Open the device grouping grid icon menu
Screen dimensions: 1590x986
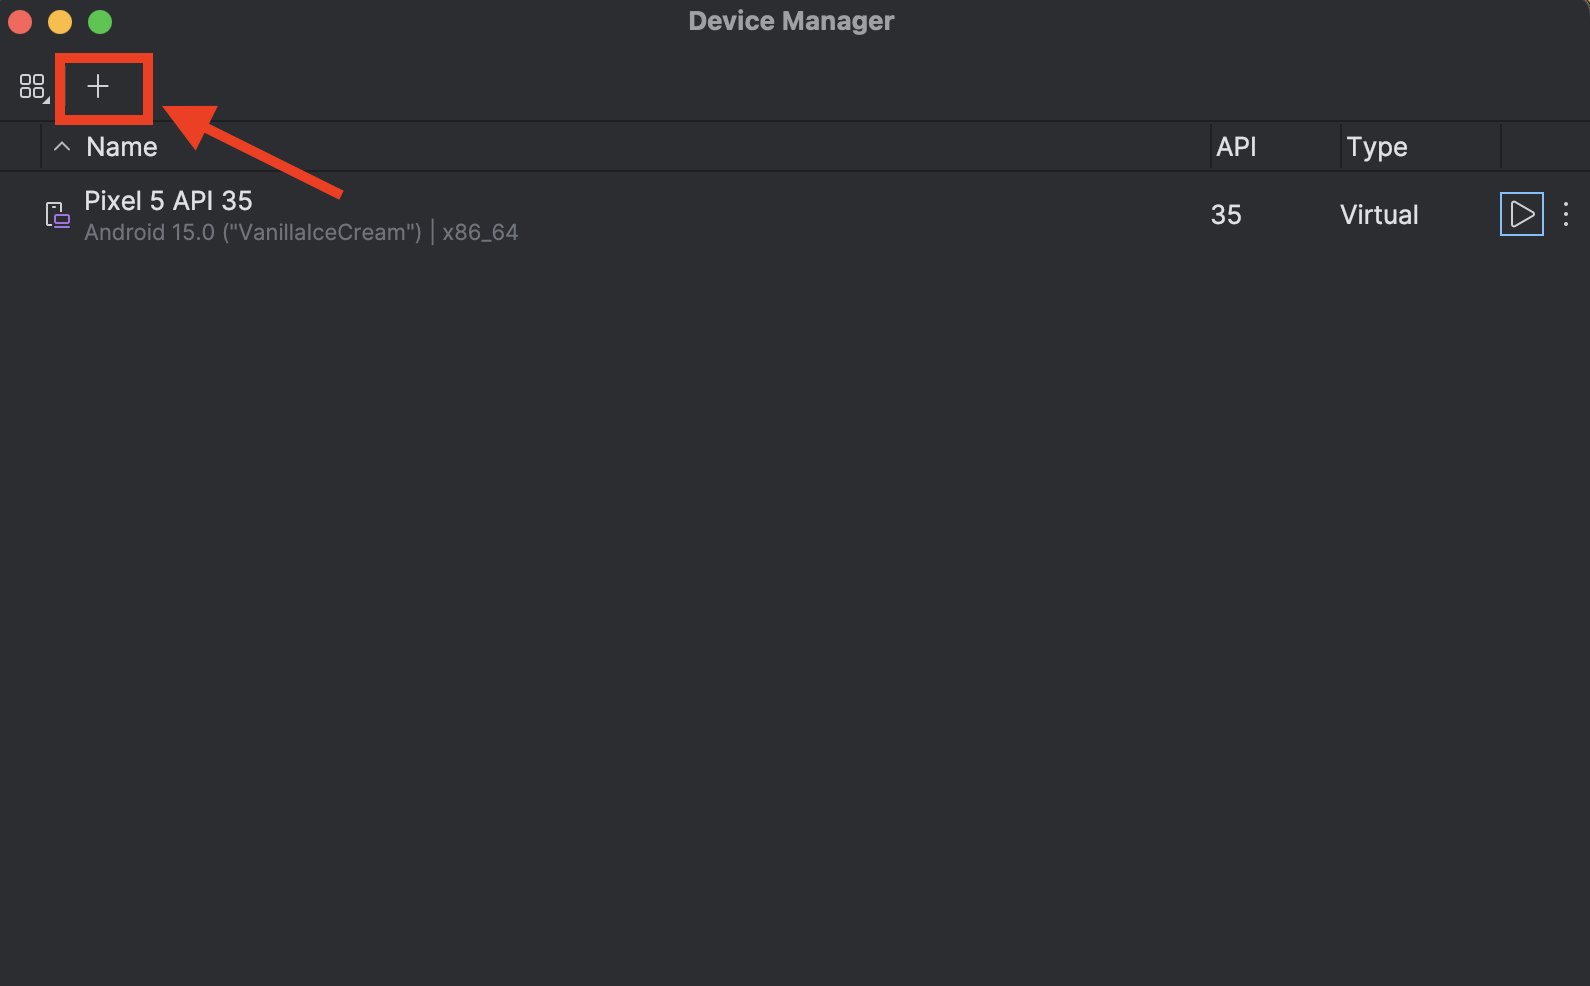[x=33, y=87]
